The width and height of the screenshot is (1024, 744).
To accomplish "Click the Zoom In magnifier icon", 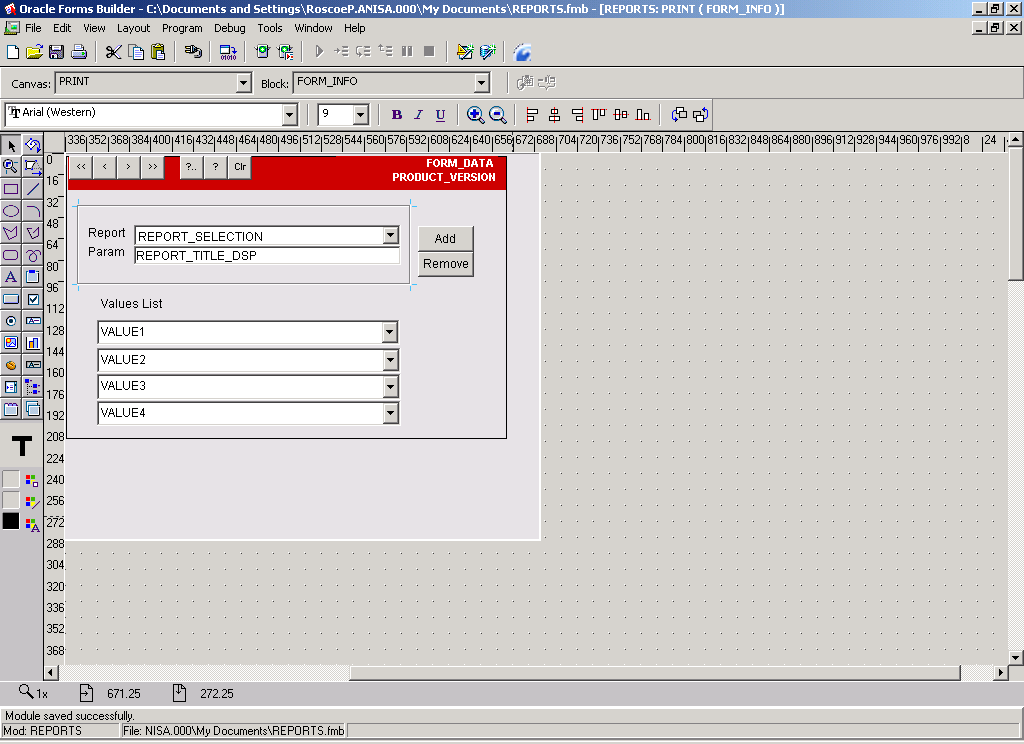I will 475,115.
